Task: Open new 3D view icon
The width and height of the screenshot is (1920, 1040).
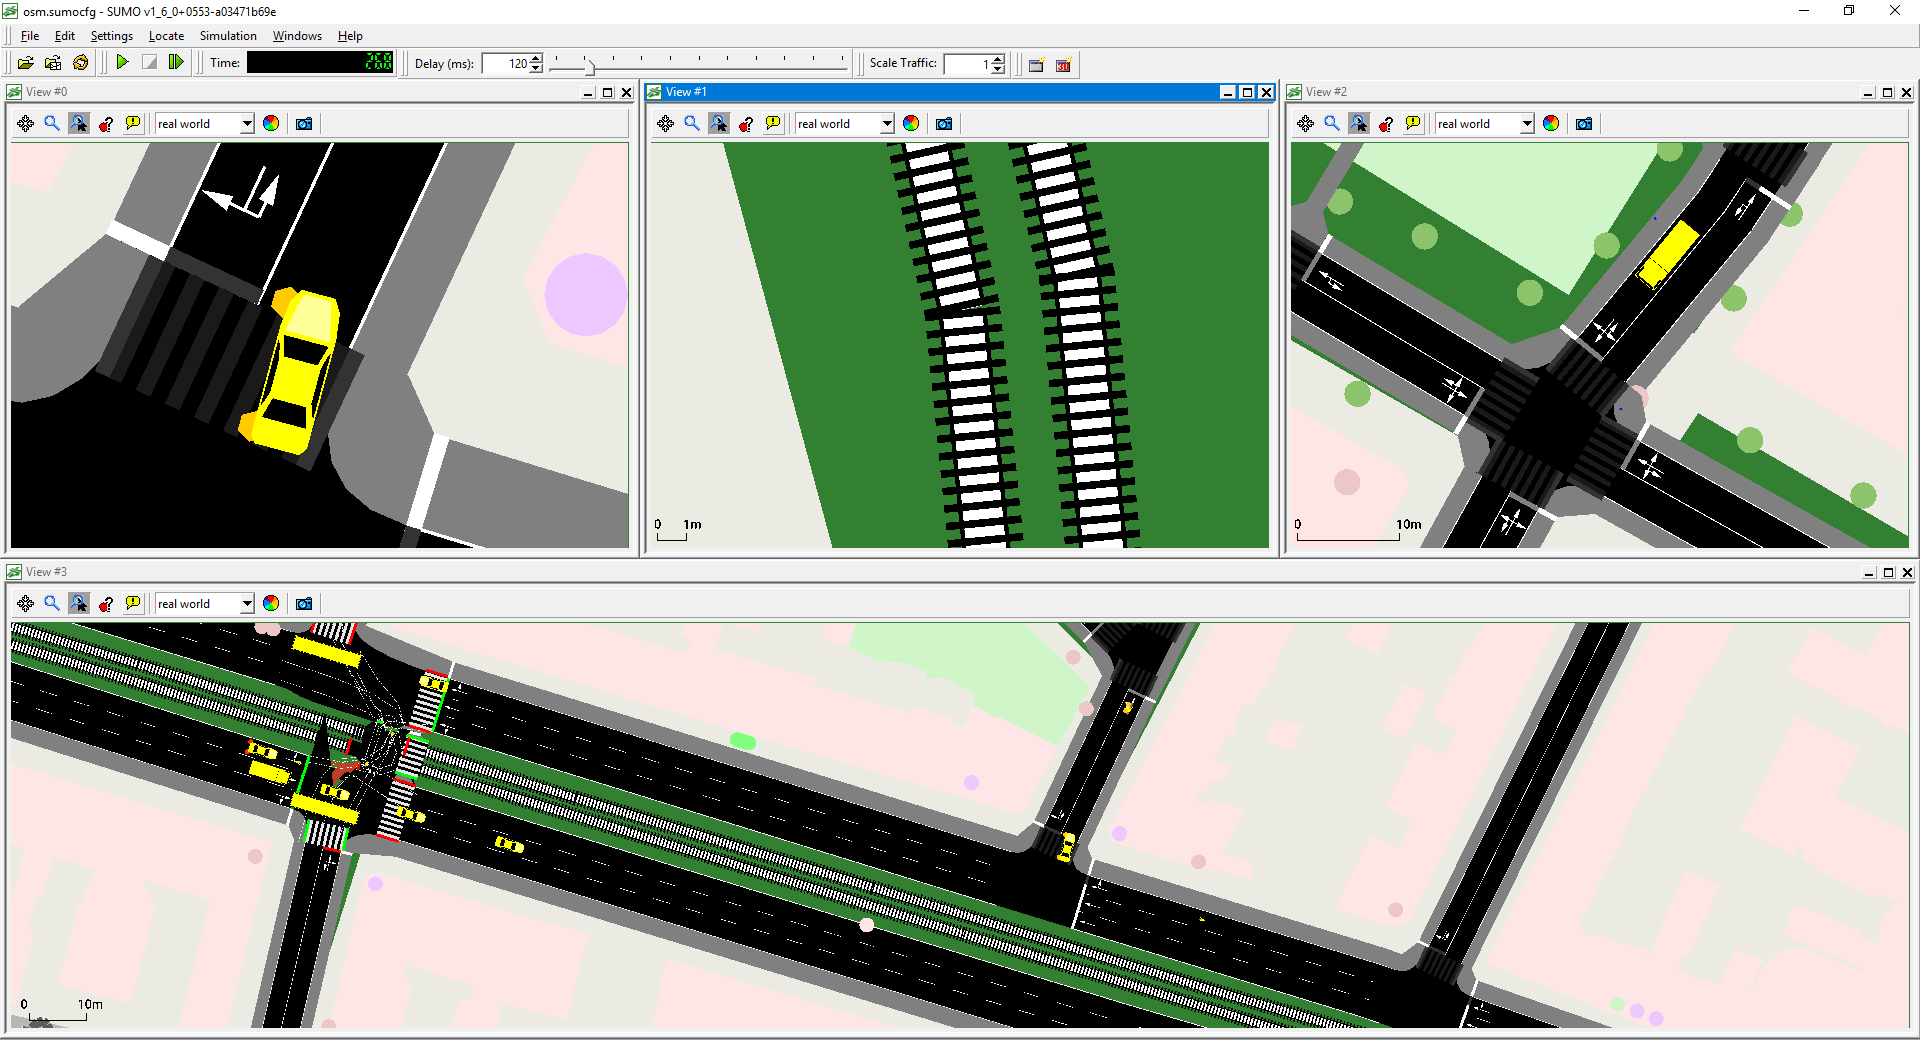Action: tap(1063, 65)
